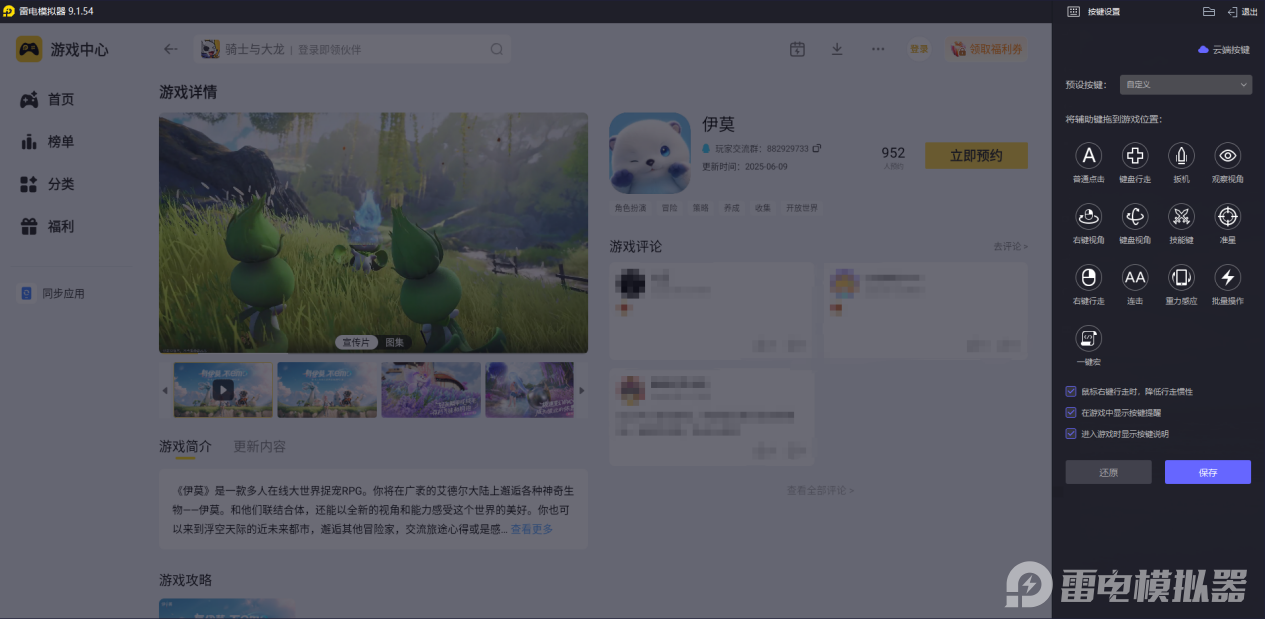Open the 预设按键 preset keys dropdown
Viewport: 1265px width, 619px height.
point(1185,84)
